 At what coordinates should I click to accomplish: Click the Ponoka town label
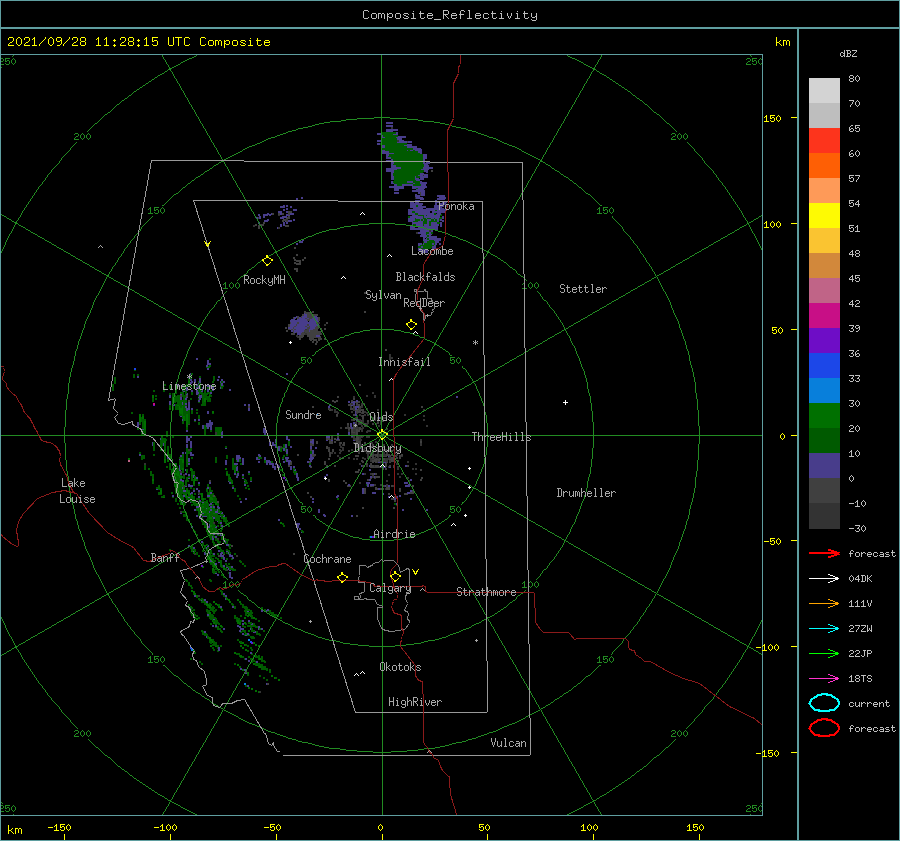point(456,206)
